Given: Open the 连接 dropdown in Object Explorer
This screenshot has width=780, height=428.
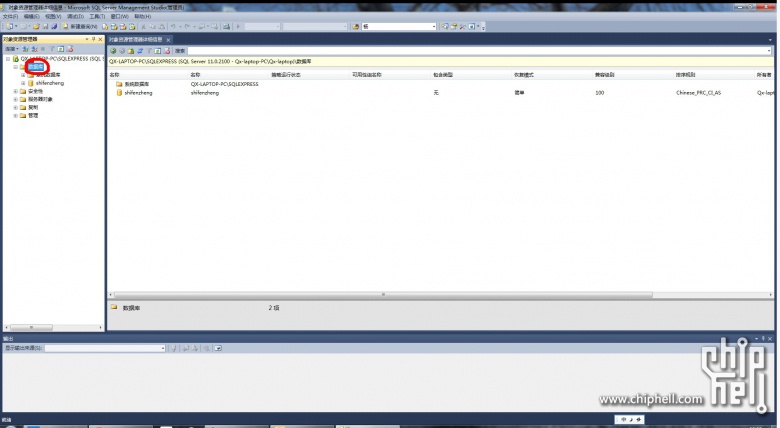Looking at the screenshot, I should 11,49.
